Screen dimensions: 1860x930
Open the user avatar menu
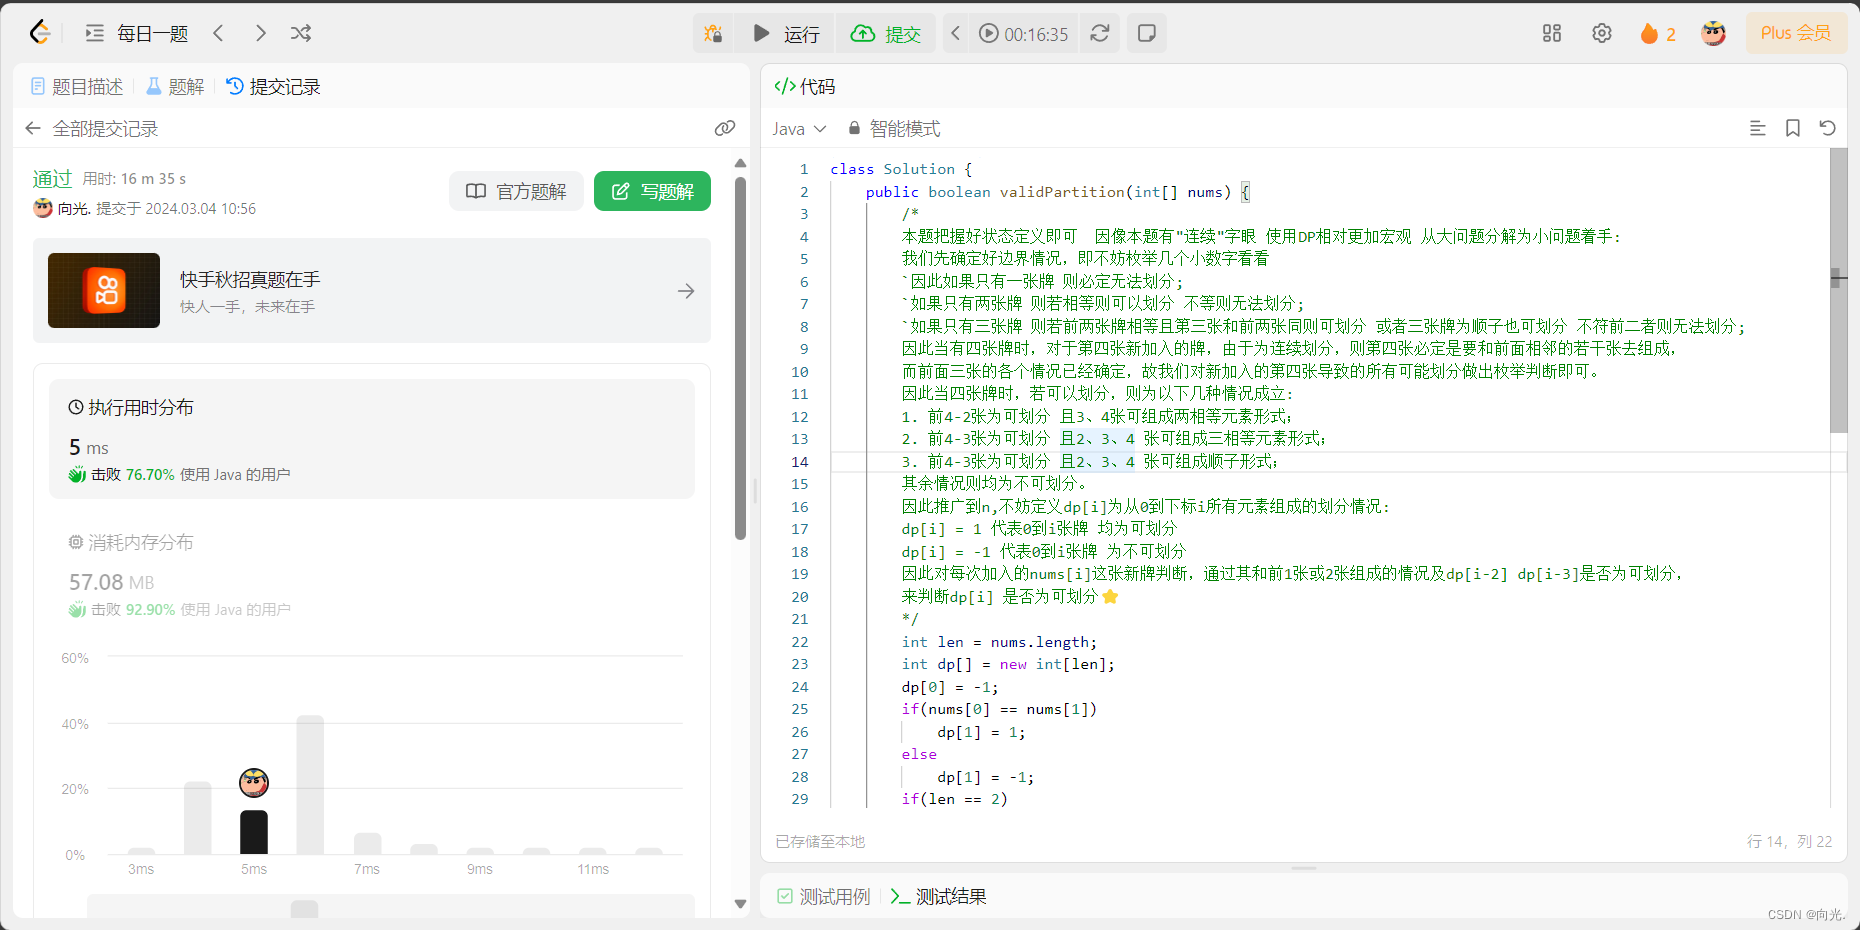[1713, 33]
